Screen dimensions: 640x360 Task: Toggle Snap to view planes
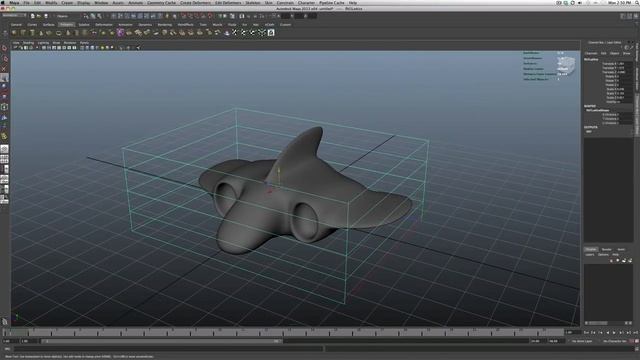point(203,16)
